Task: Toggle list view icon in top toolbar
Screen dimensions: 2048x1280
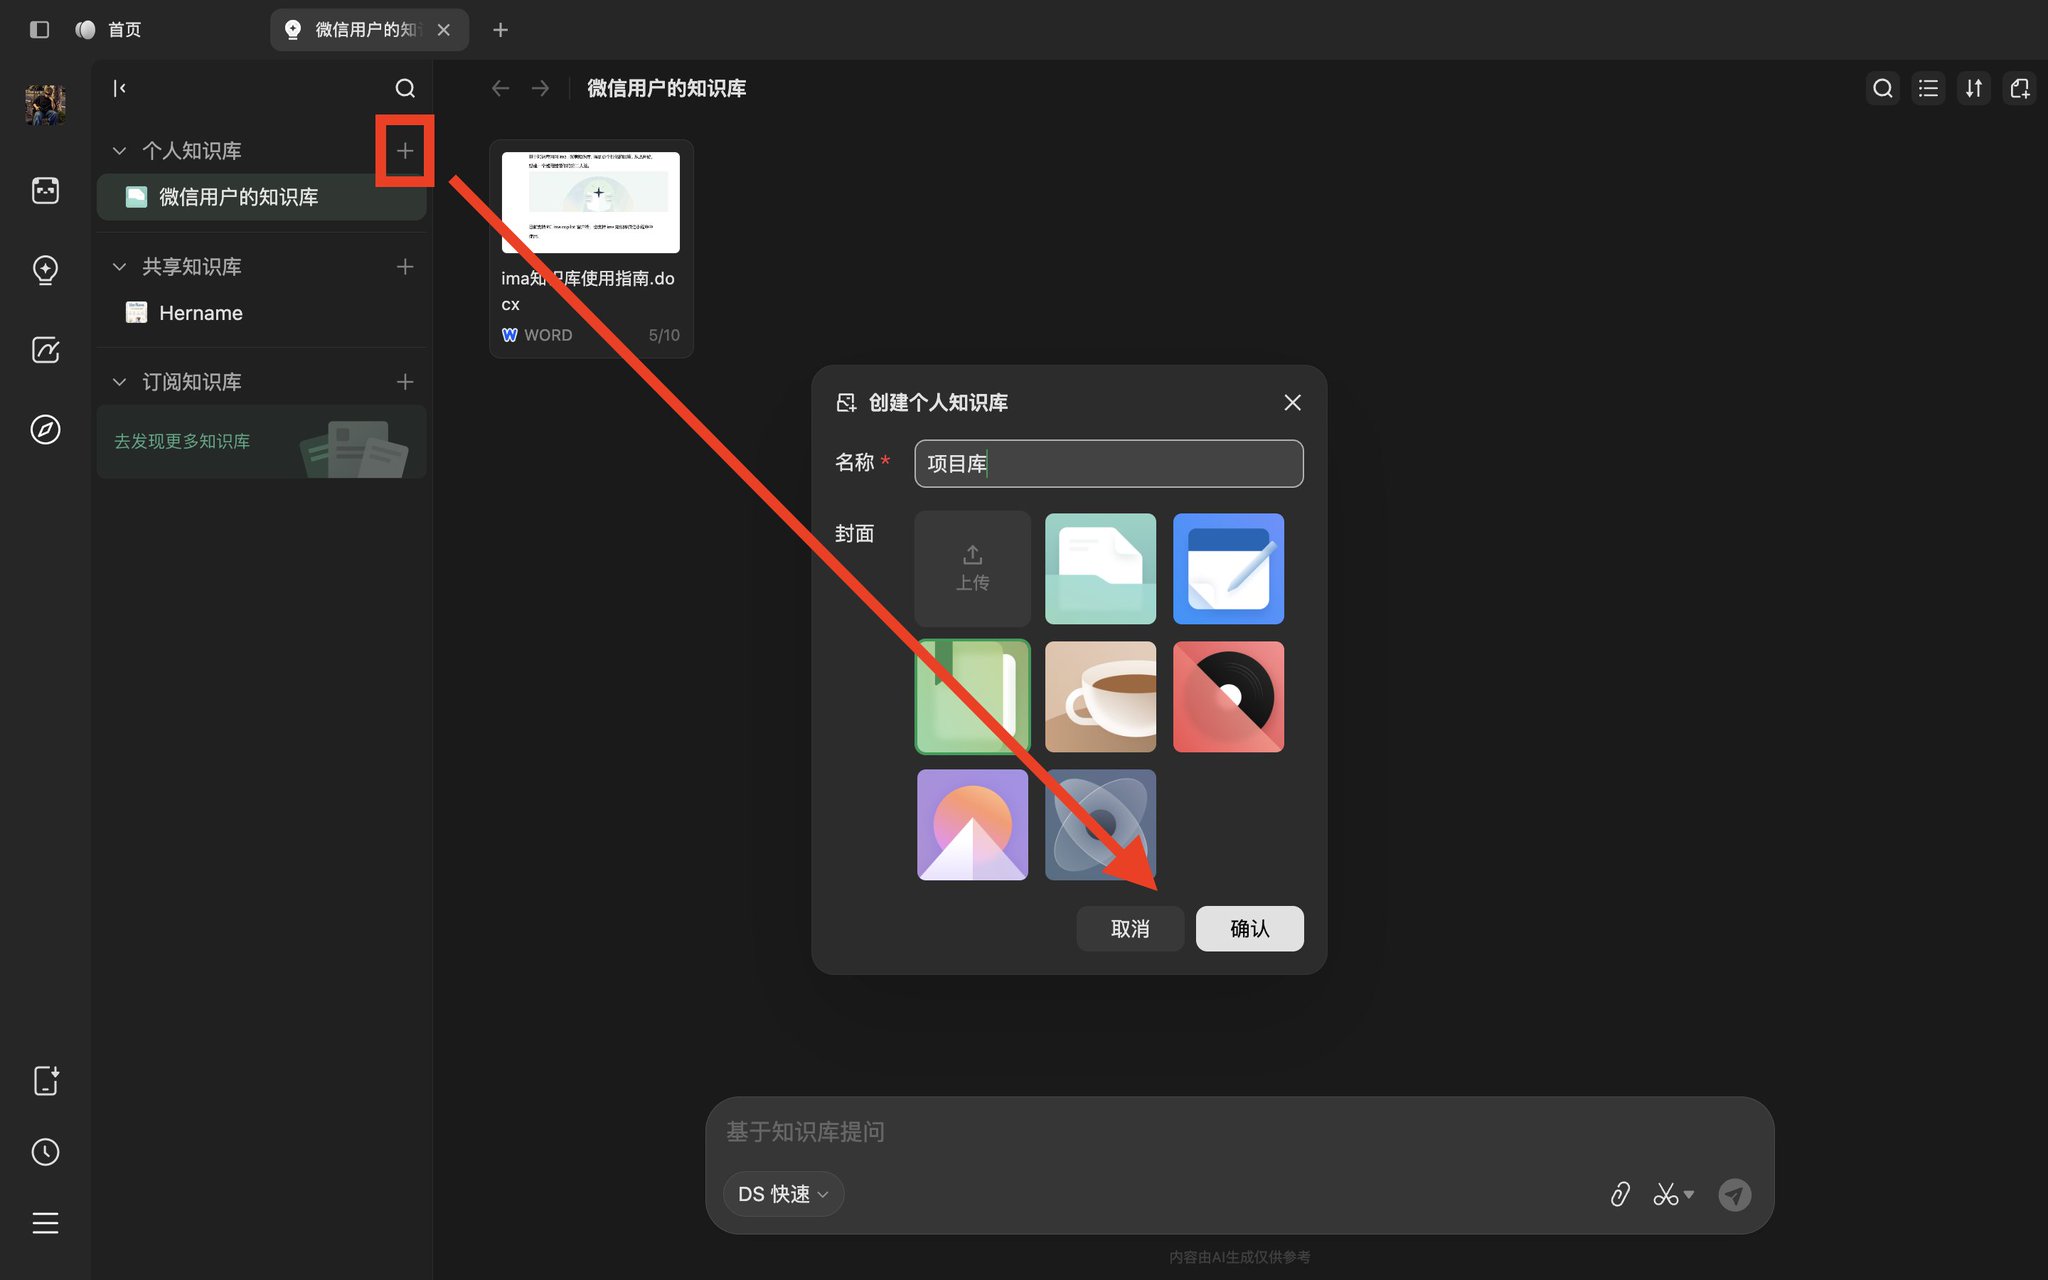Action: [1928, 88]
